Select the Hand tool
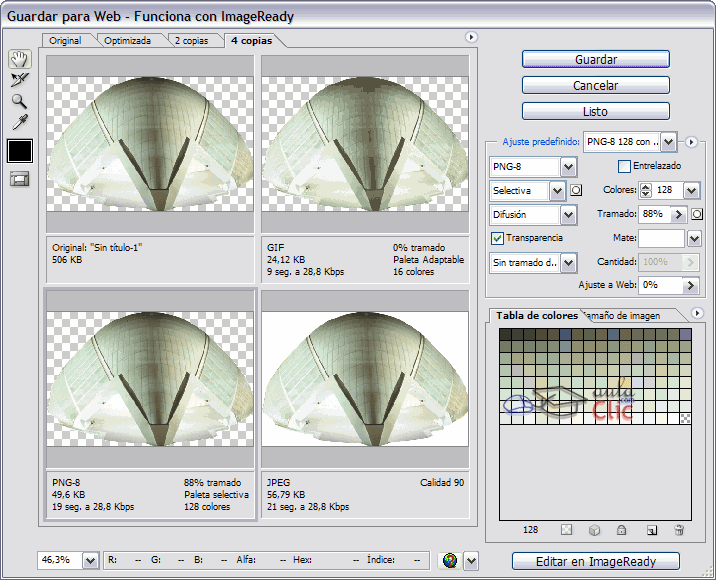Viewport: 716px width, 580px height. [x=19, y=59]
